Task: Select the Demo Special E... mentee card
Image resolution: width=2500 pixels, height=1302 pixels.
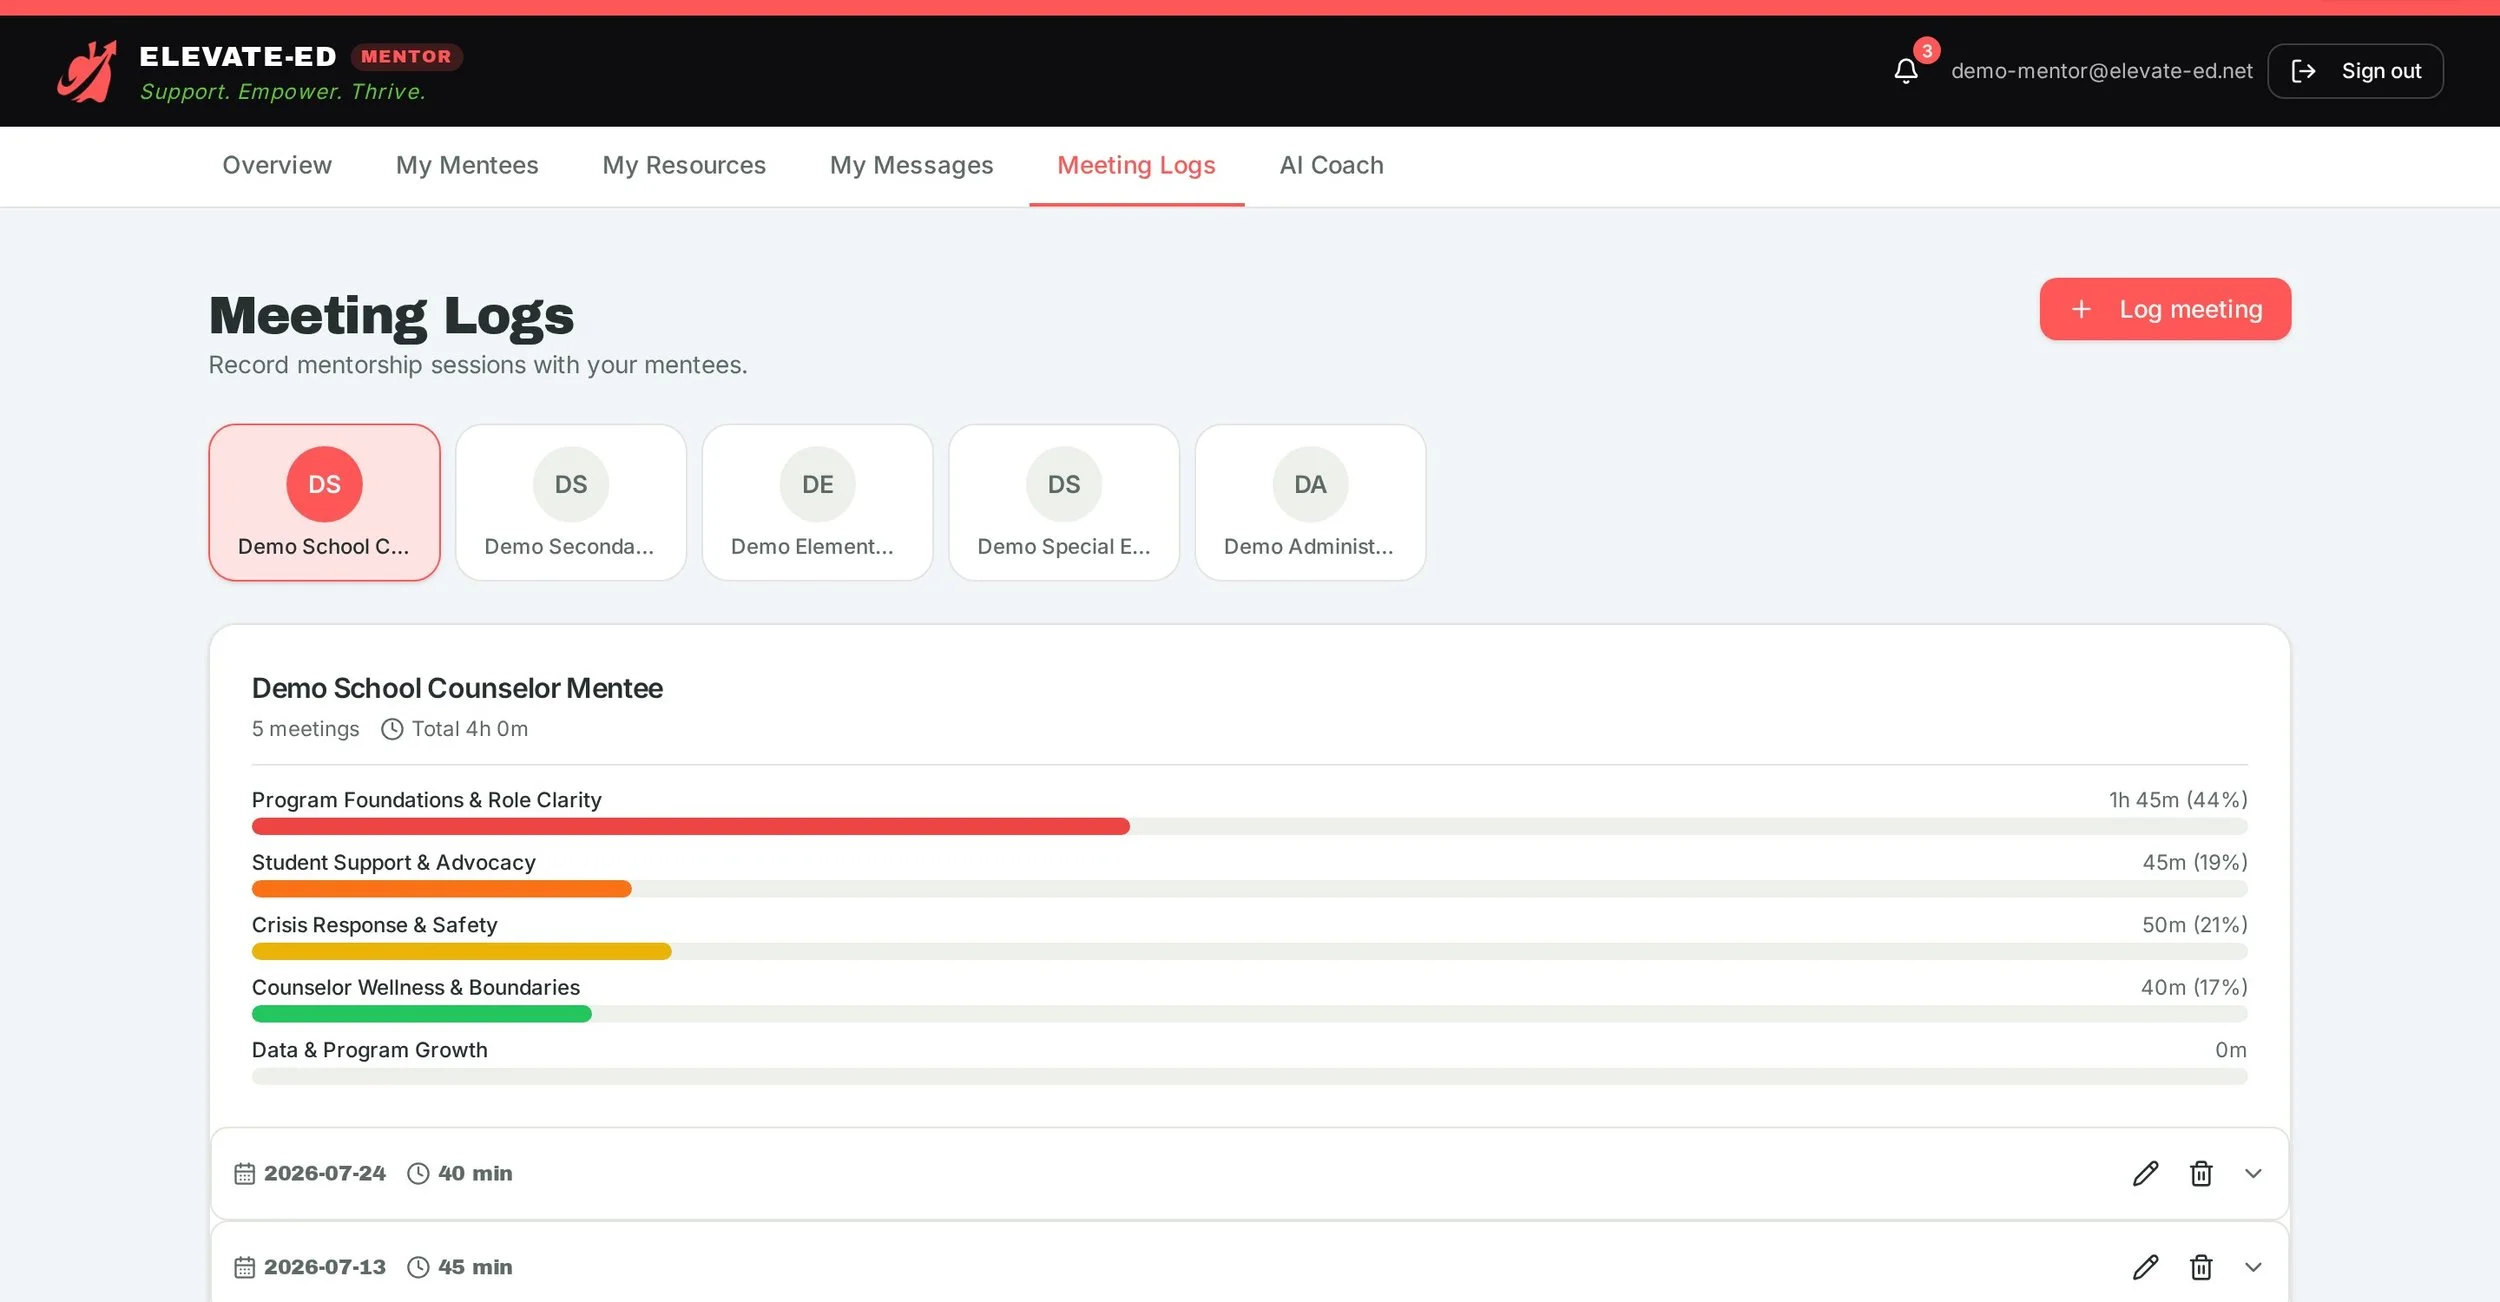Action: click(1064, 502)
